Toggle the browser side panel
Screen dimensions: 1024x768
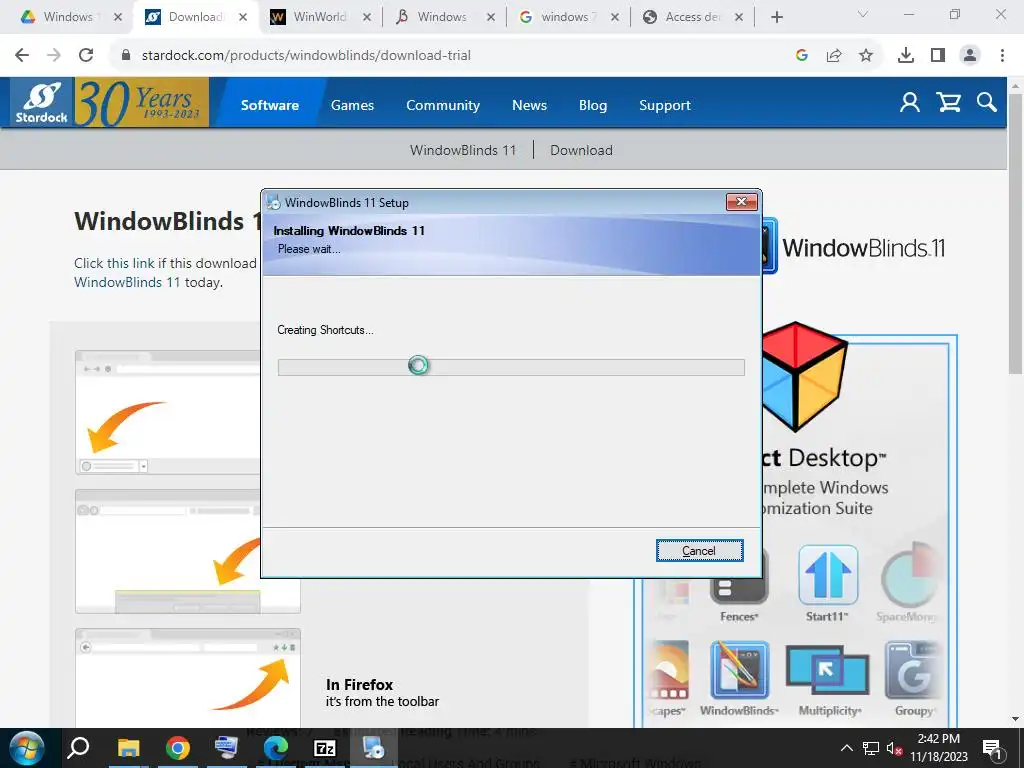coord(938,56)
